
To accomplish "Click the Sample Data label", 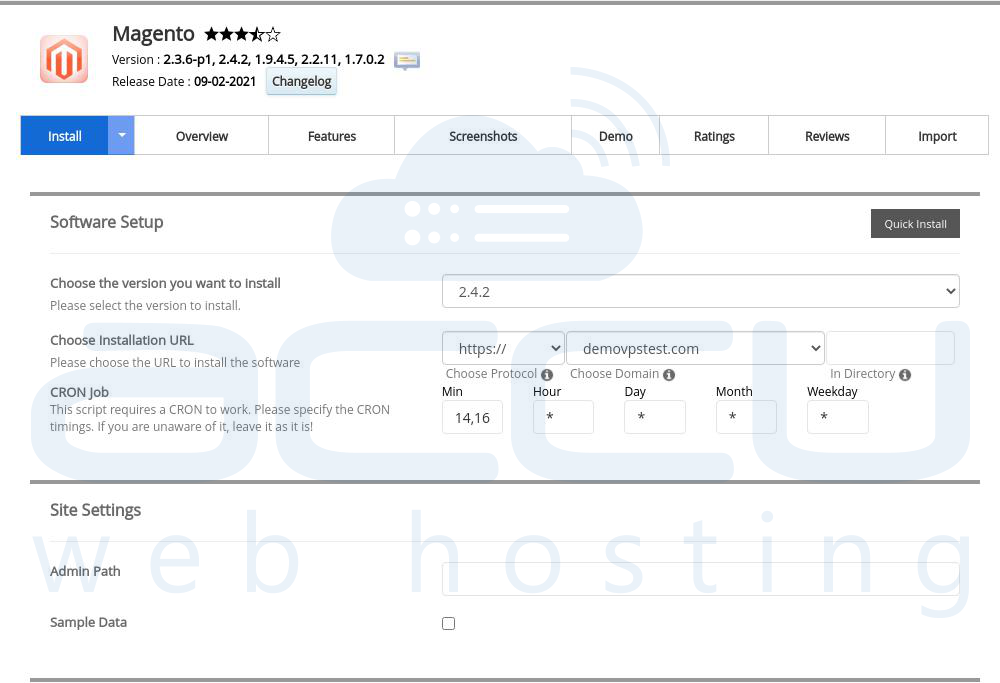I will (x=88, y=622).
